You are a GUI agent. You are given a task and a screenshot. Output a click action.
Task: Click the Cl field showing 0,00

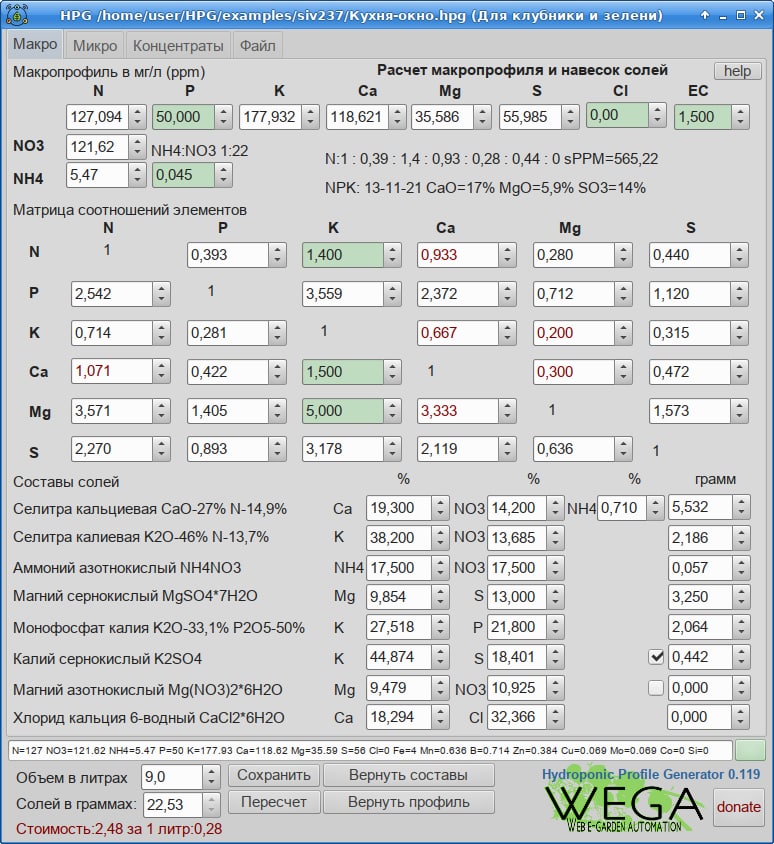pos(617,115)
